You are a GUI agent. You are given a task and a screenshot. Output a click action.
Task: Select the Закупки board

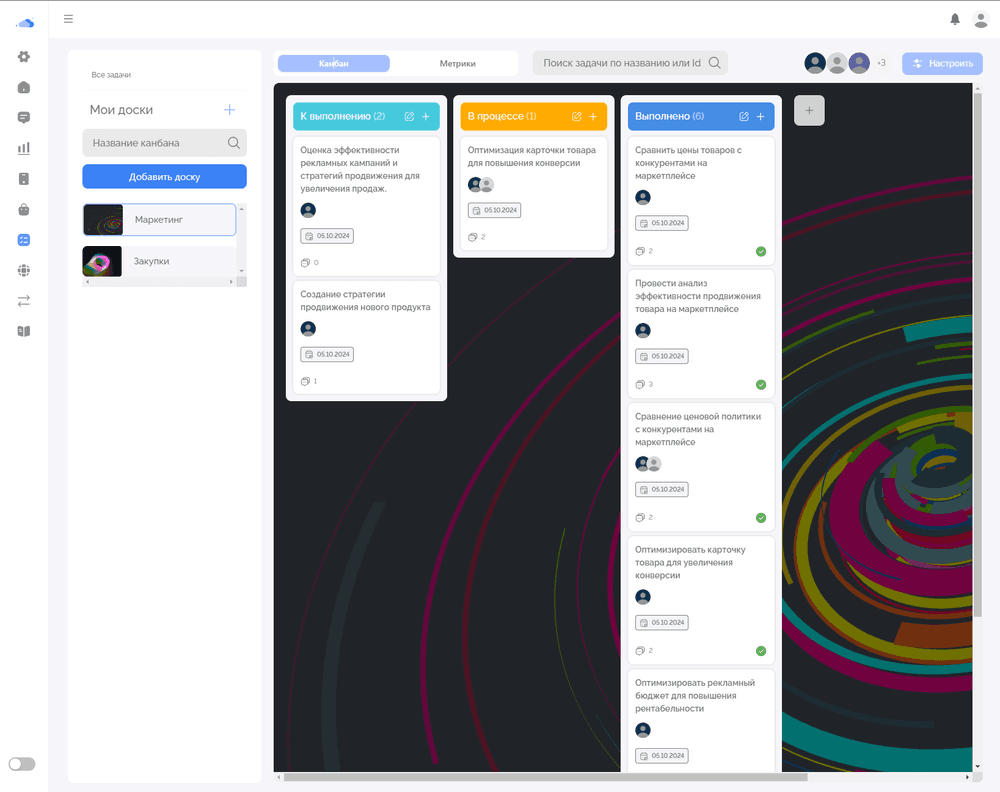click(159, 261)
